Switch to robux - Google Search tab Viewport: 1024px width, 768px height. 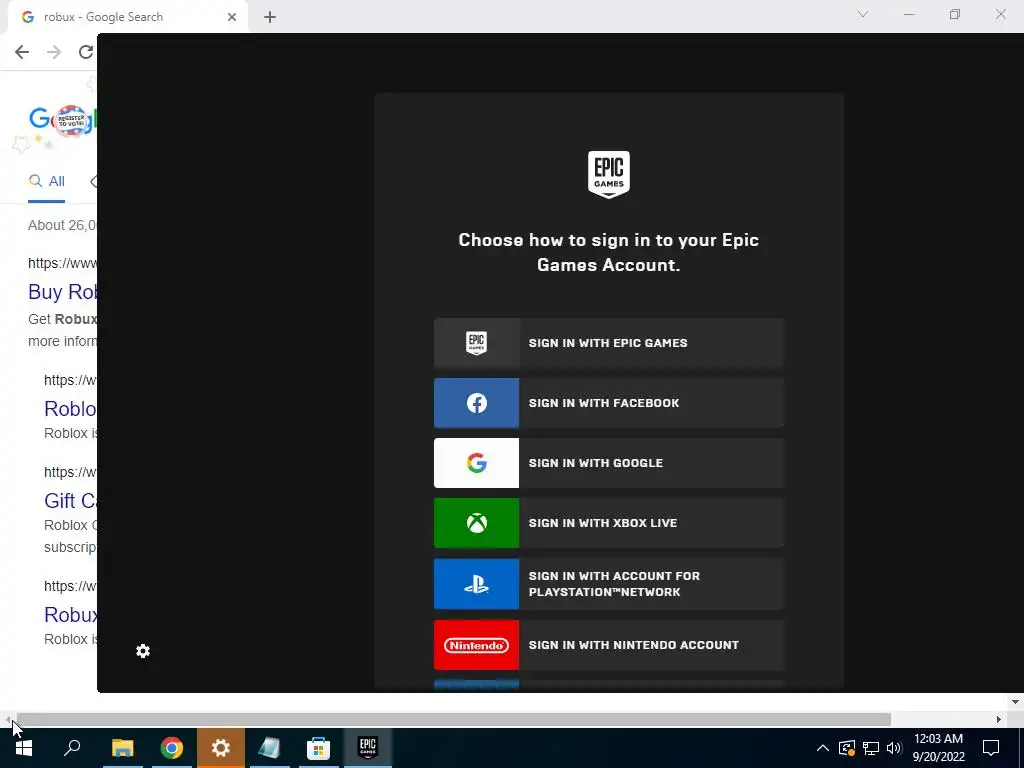click(127, 17)
